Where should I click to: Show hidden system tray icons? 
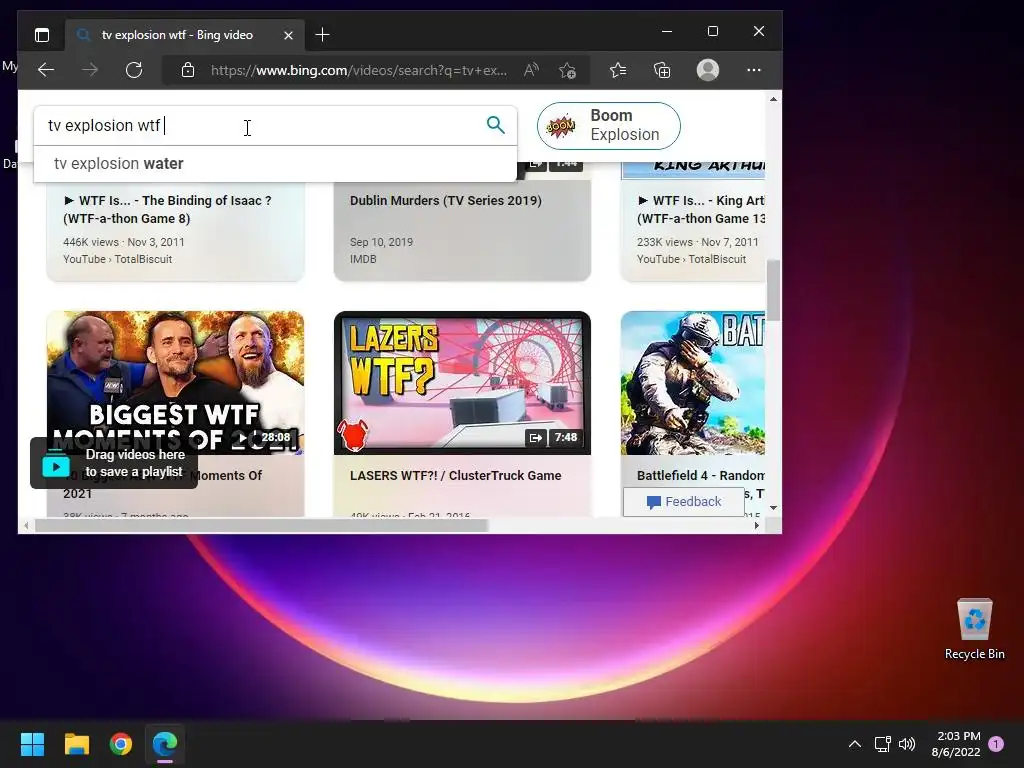(854, 744)
